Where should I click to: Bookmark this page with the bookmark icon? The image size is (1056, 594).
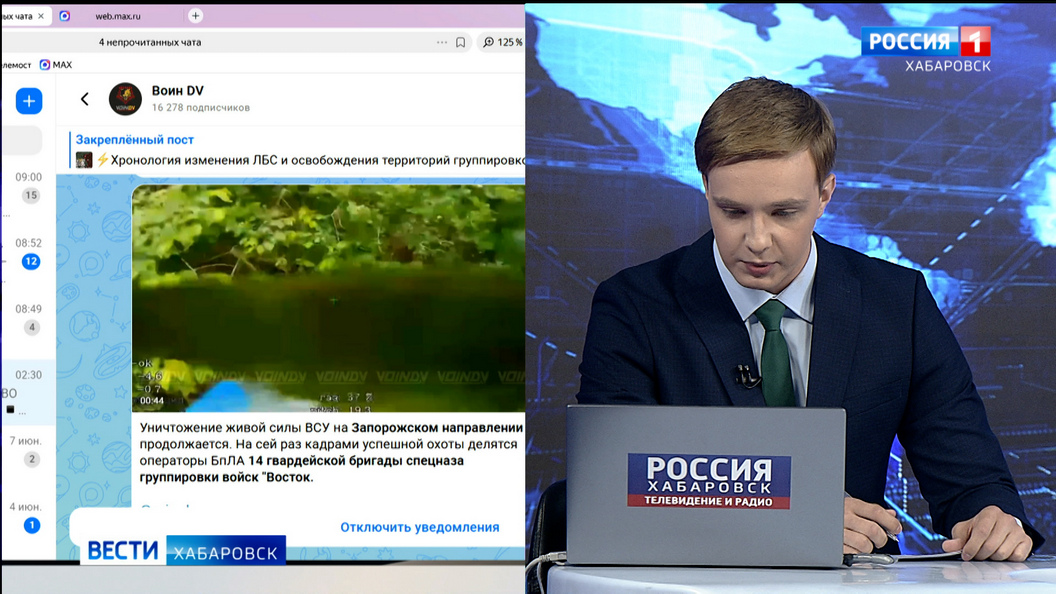click(x=461, y=42)
